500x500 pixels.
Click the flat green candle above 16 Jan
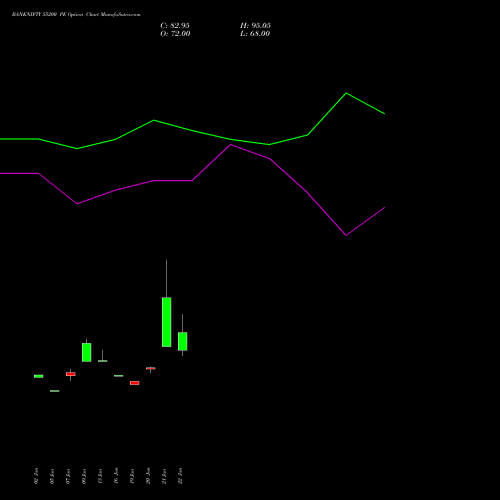119,376
